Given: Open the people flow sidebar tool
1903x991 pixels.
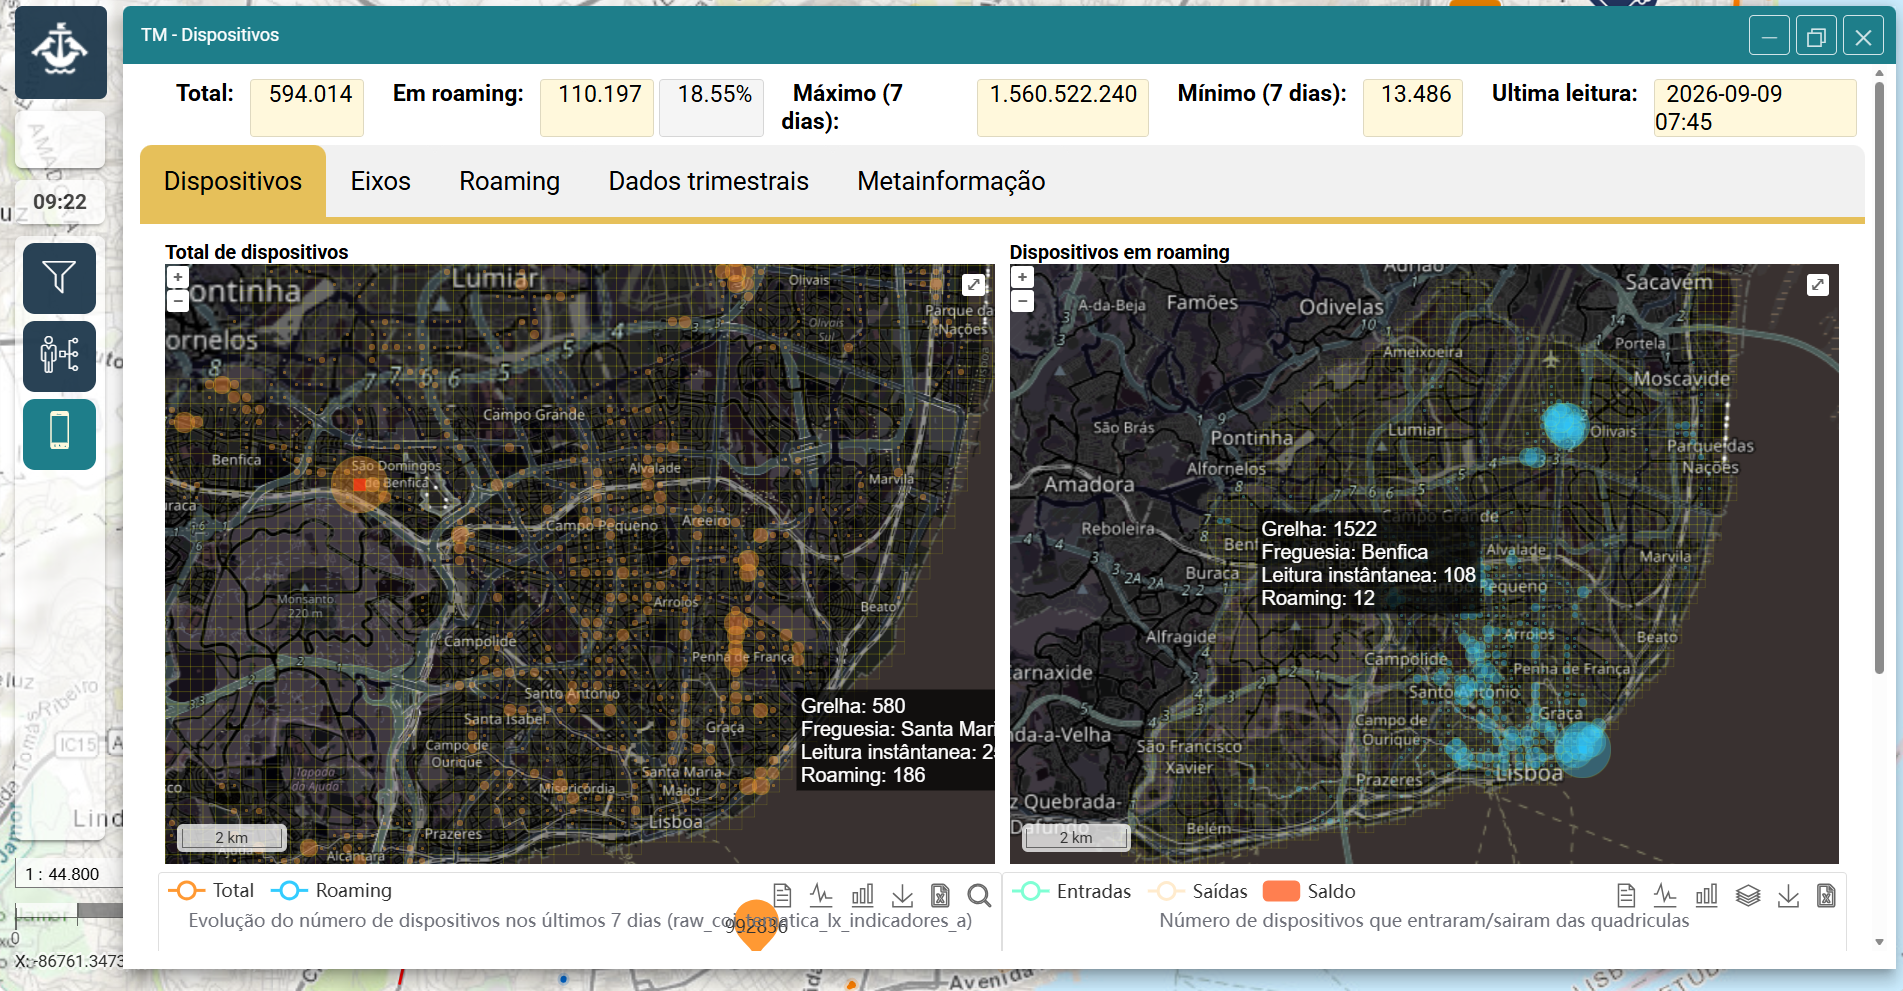Looking at the screenshot, I should click(x=60, y=356).
